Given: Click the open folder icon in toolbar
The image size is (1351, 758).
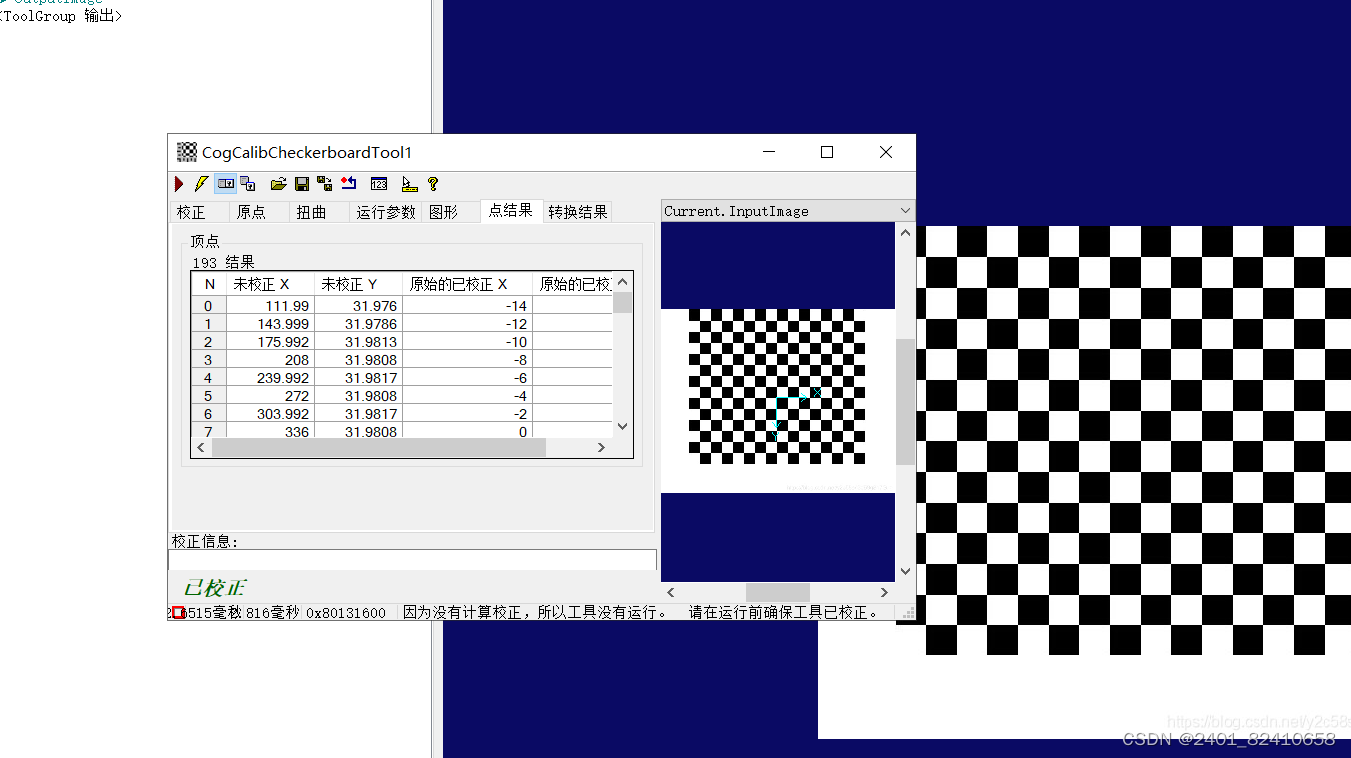Looking at the screenshot, I should [279, 184].
